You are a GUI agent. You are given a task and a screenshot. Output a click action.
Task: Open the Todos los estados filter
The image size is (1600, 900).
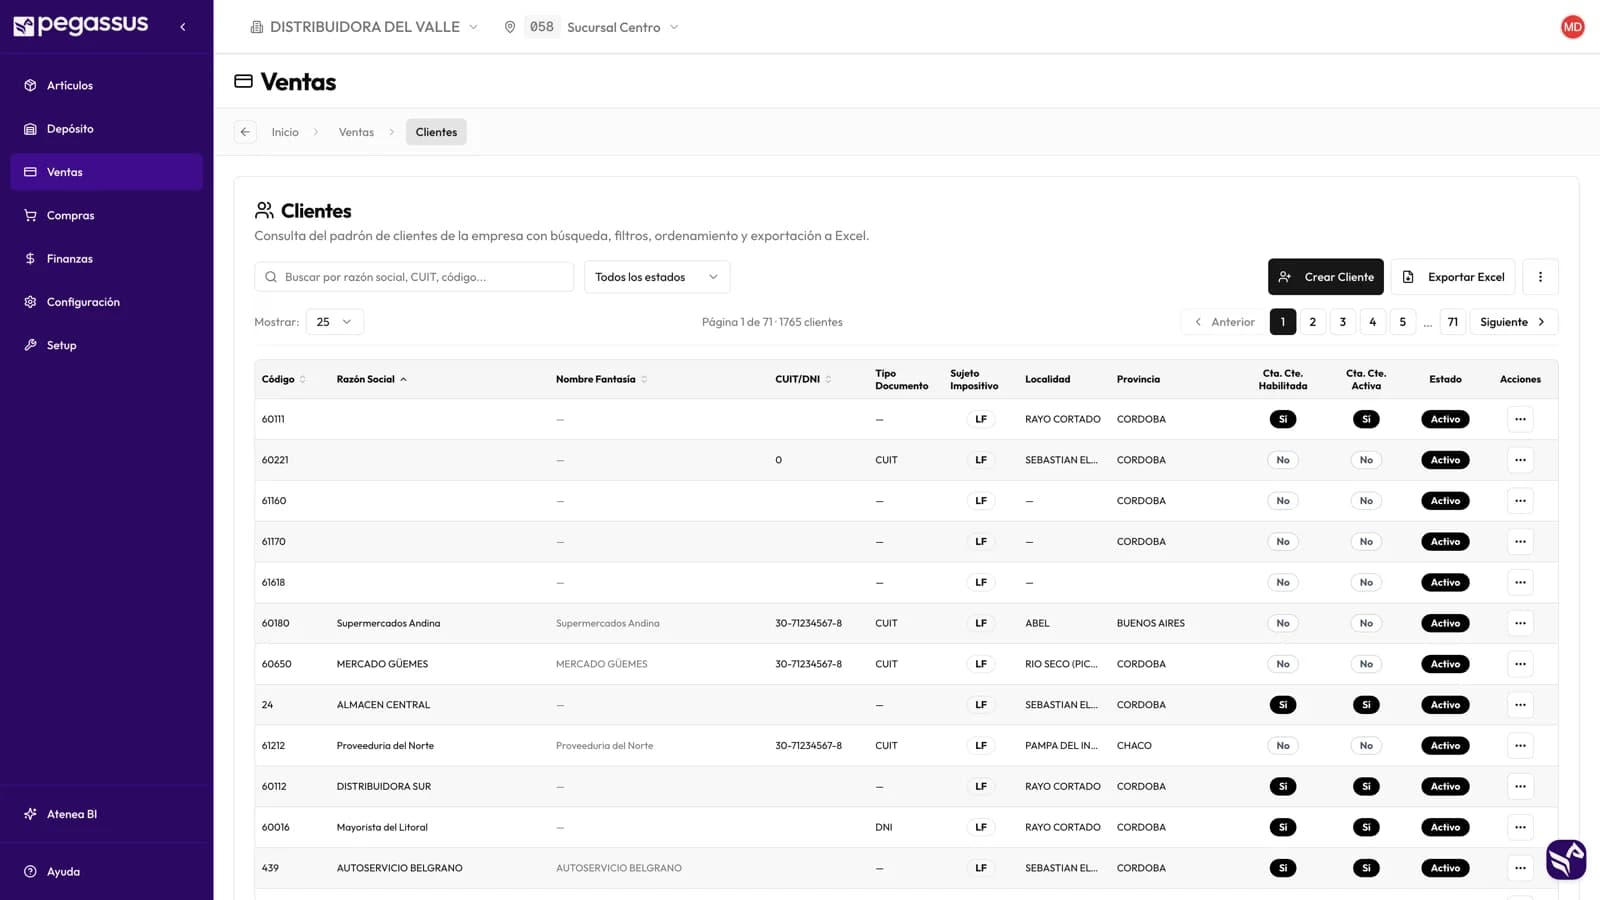[657, 277]
